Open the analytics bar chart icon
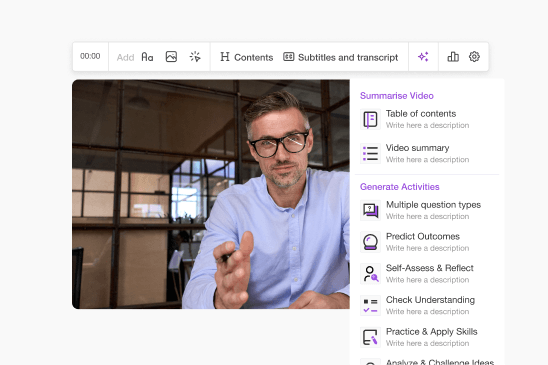The height and width of the screenshot is (365, 548). click(453, 57)
